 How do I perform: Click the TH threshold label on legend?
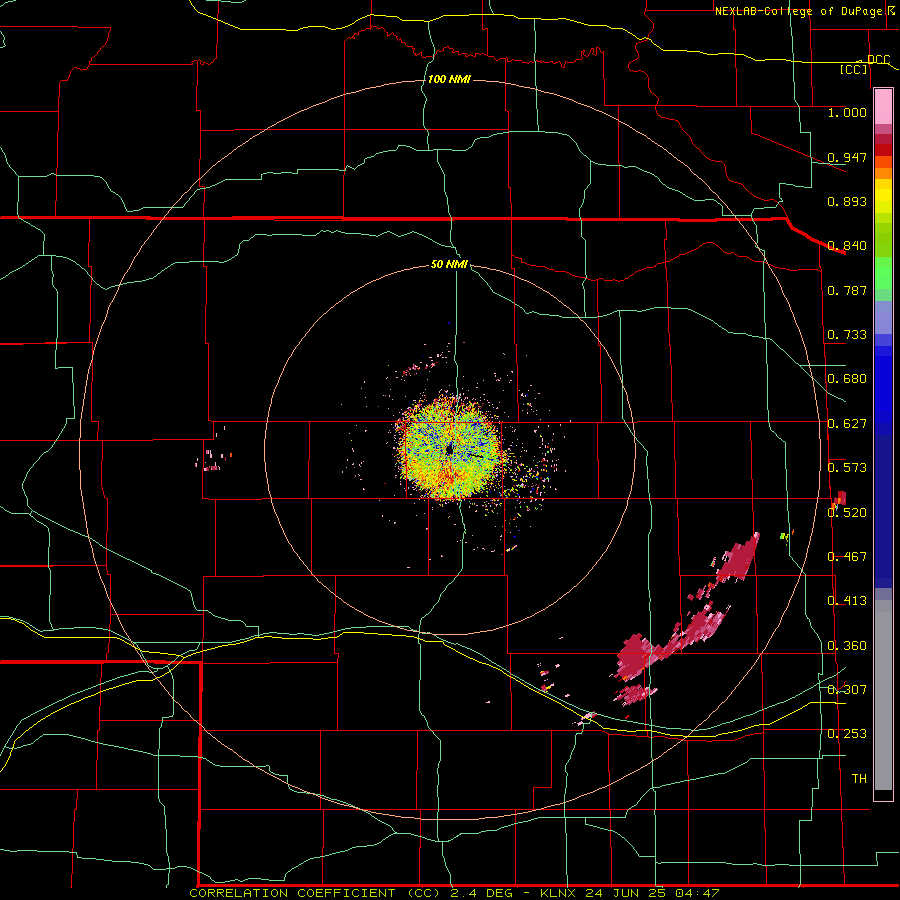pos(859,779)
